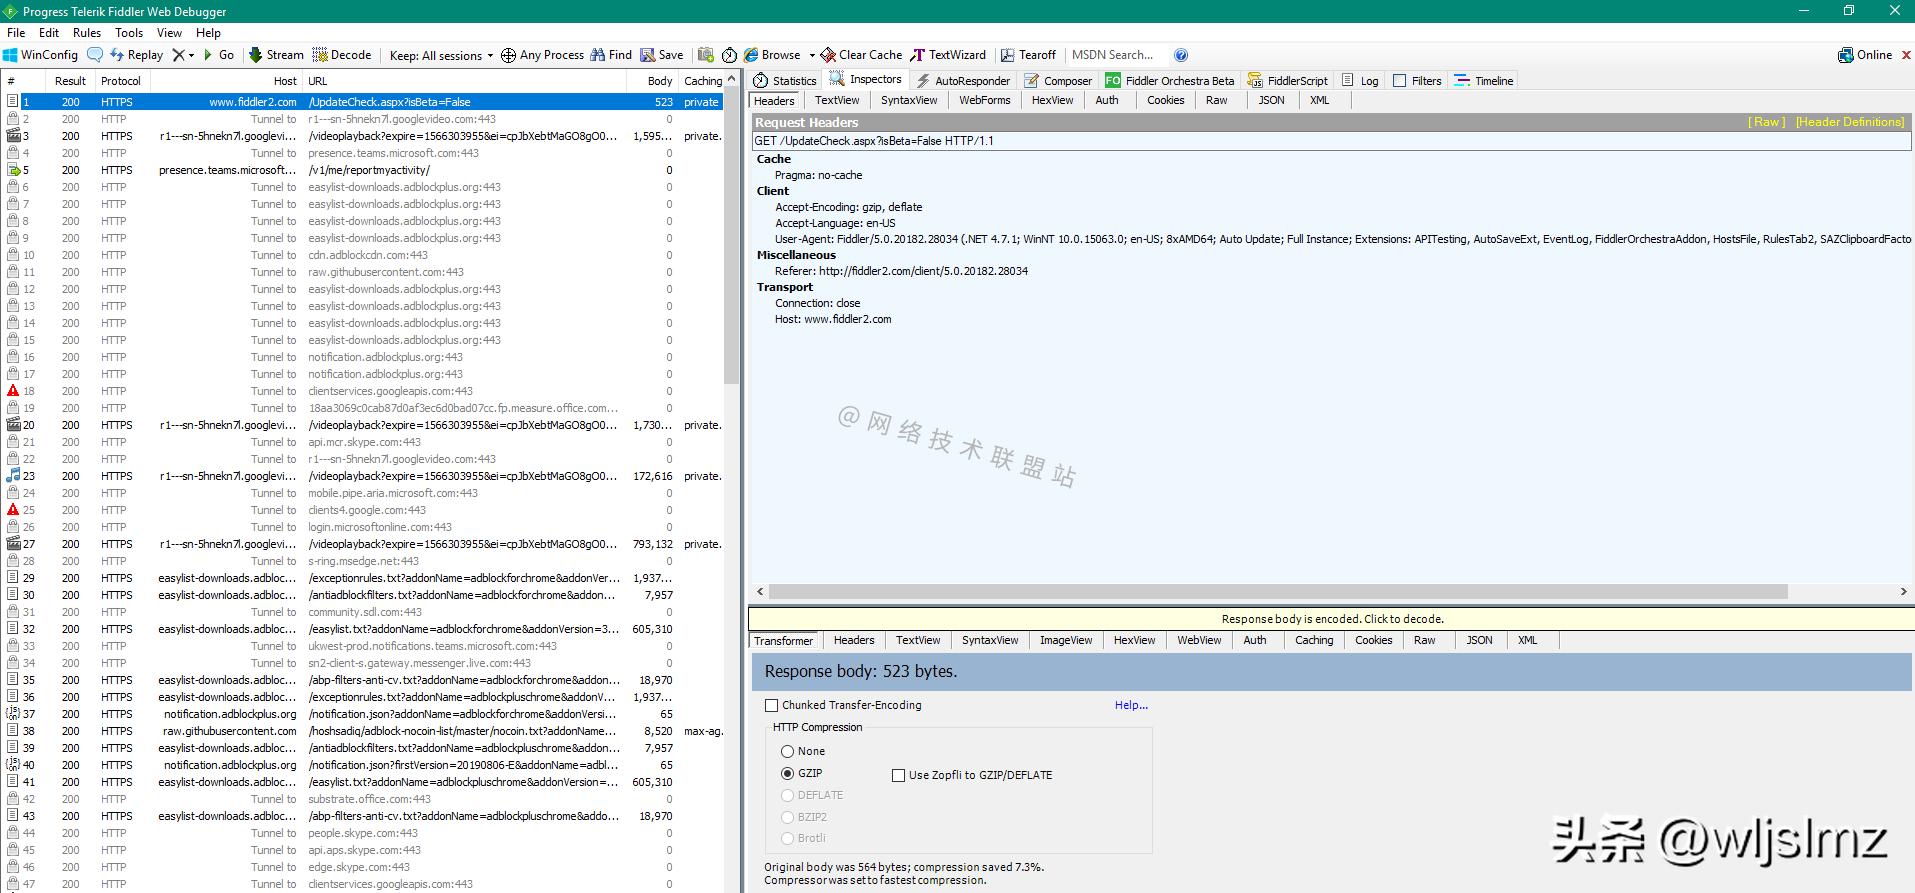The width and height of the screenshot is (1915, 893).
Task: Click the Help... link in Transformer
Action: click(x=1131, y=705)
